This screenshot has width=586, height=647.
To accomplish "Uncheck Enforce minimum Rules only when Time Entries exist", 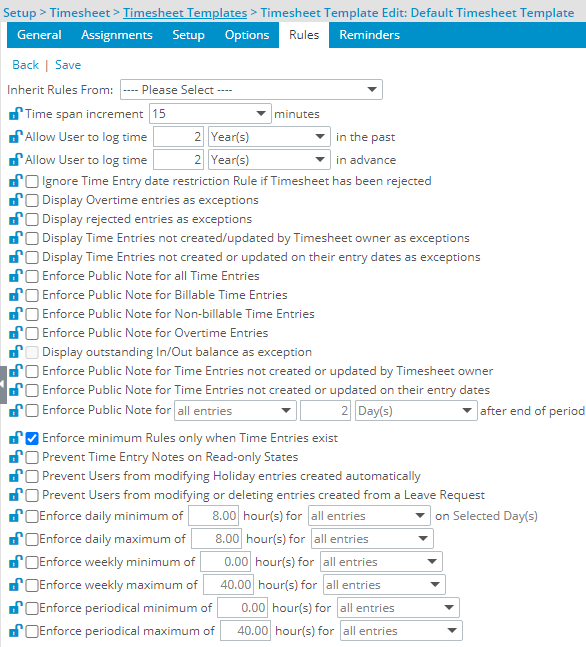I will point(32,438).
